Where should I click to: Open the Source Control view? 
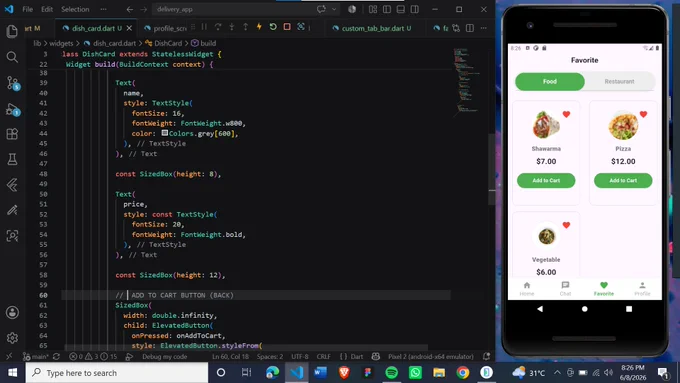tap(13, 82)
